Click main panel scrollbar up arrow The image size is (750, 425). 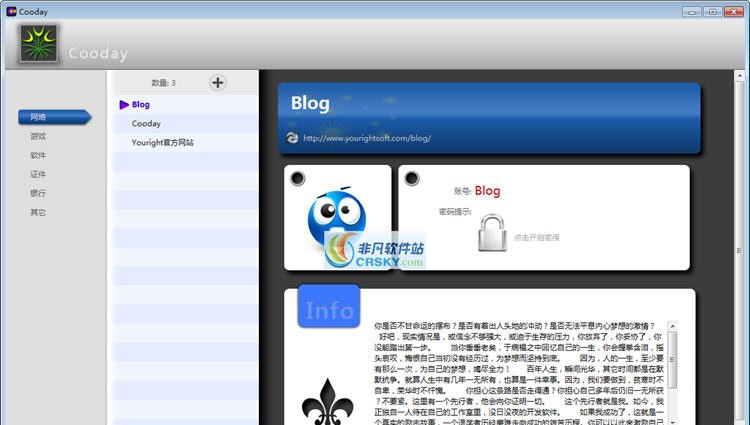[739, 76]
